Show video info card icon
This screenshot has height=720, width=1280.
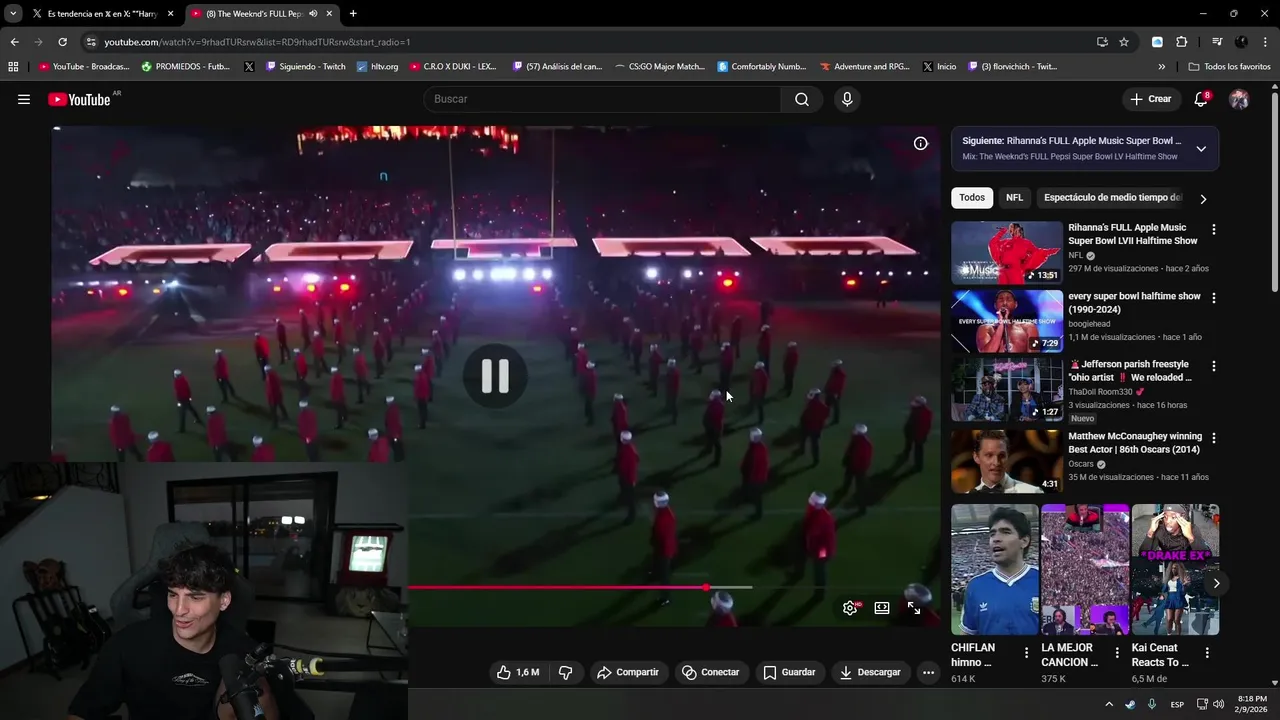[921, 143]
